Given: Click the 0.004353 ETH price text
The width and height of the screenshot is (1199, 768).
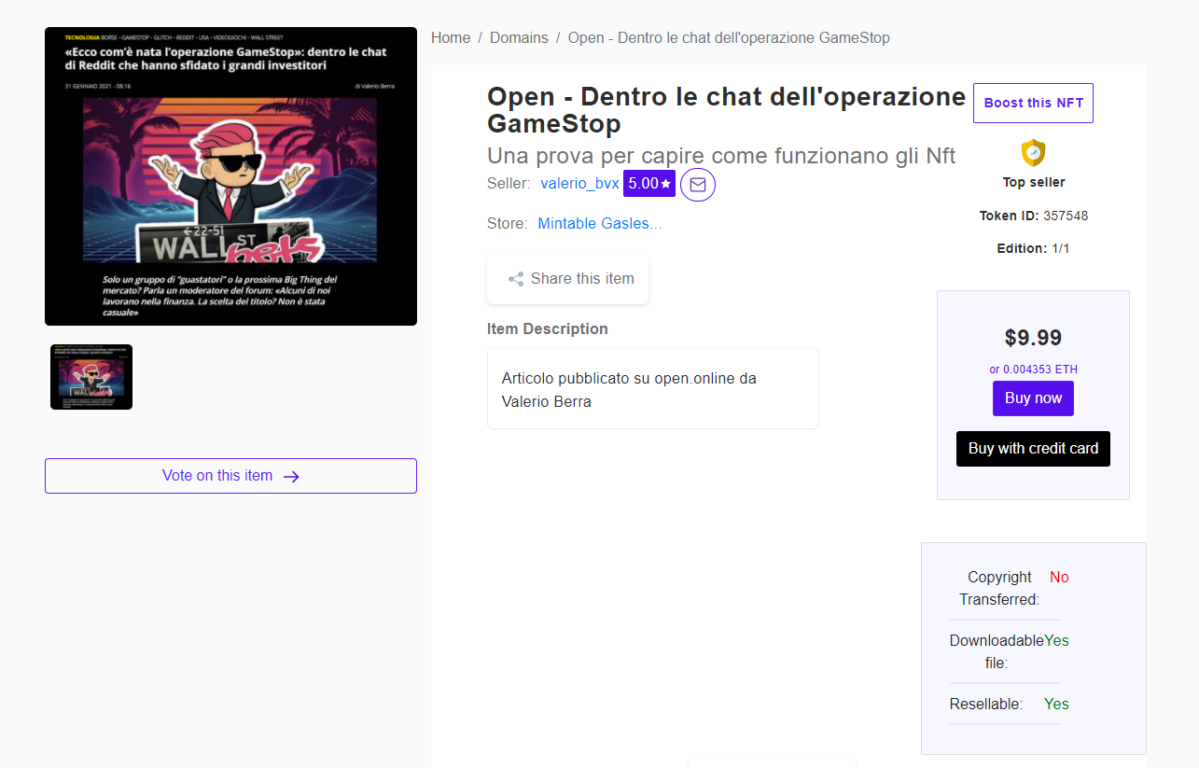Looking at the screenshot, I should [1033, 369].
